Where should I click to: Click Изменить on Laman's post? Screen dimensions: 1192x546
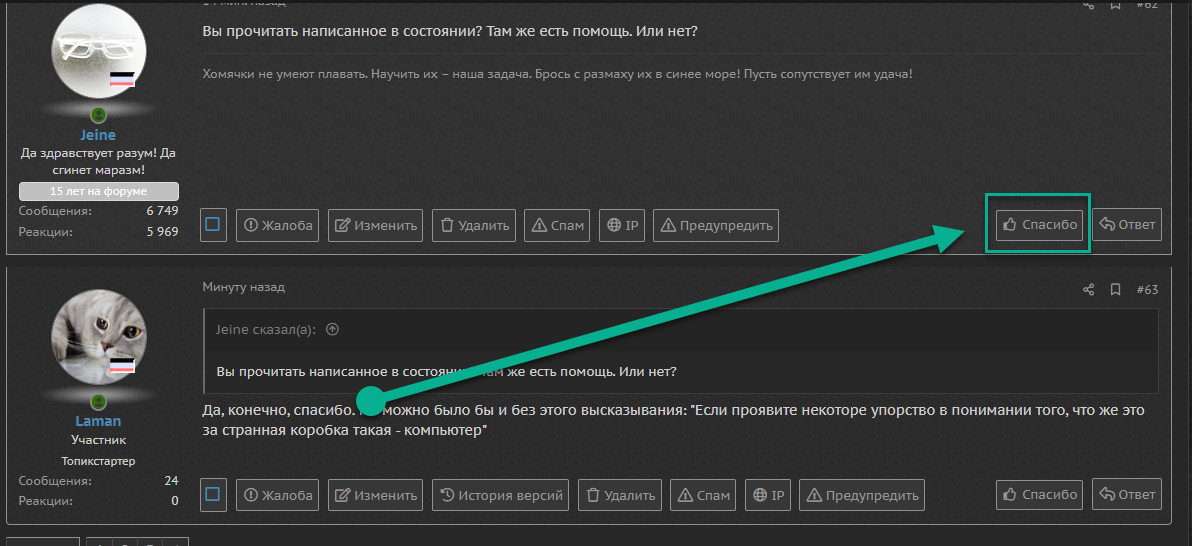tap(376, 495)
